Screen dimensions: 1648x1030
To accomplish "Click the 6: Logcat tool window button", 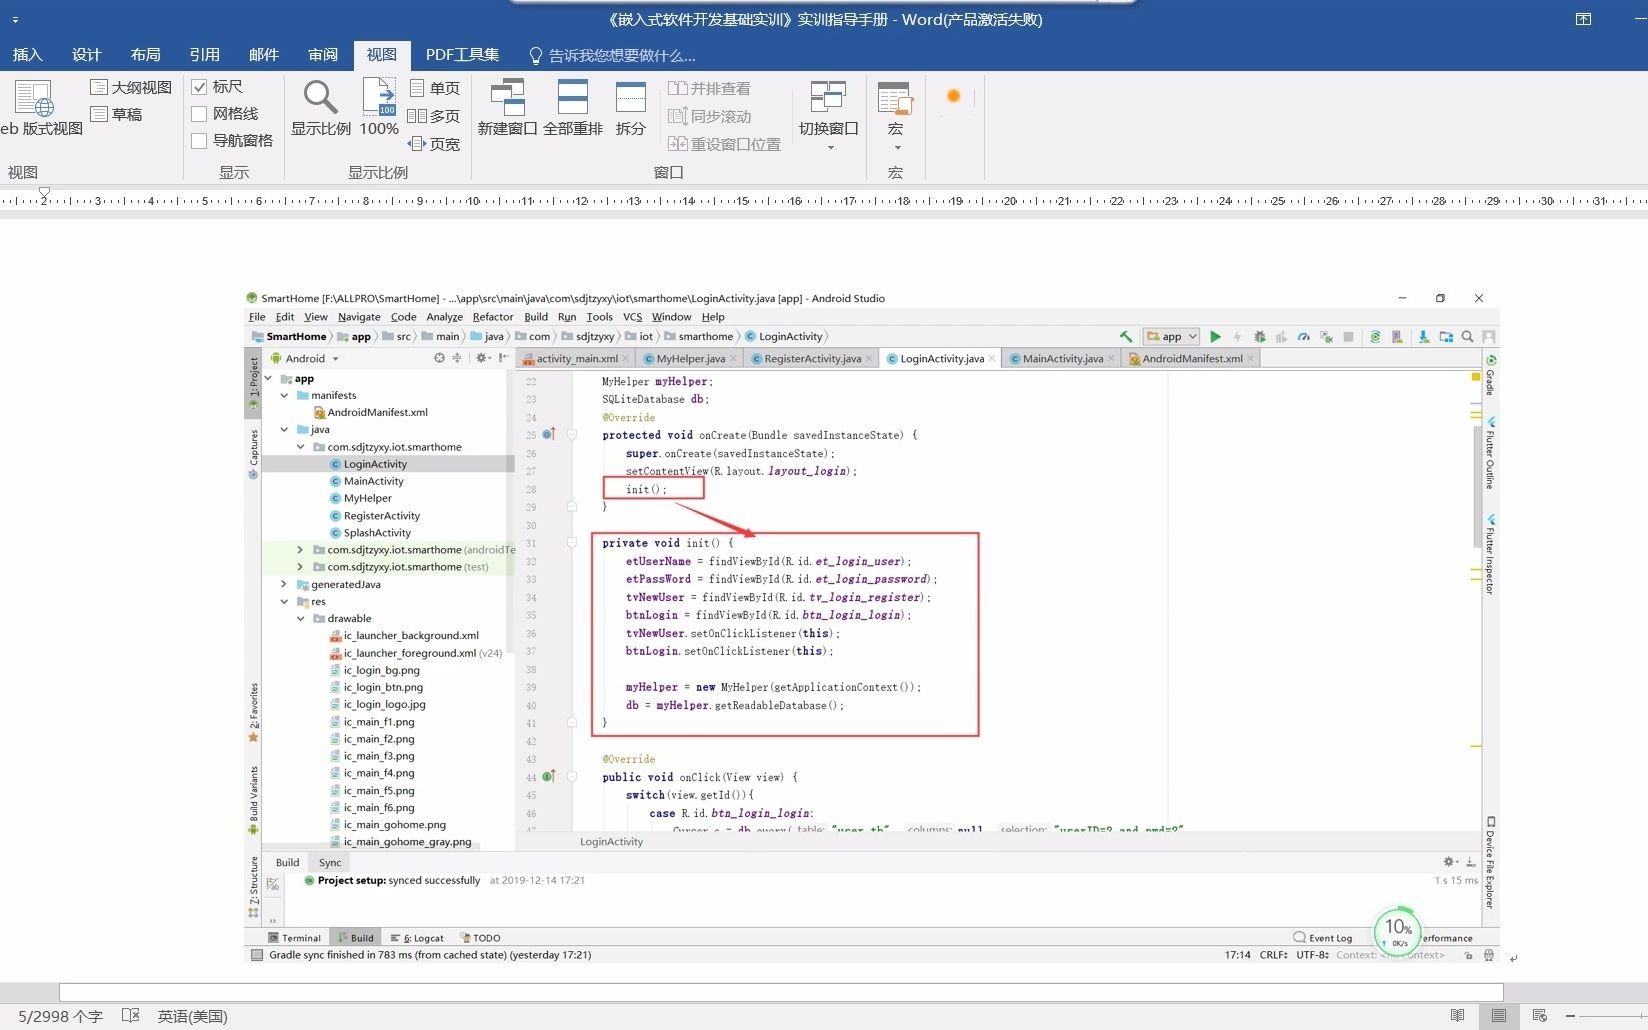I will coord(417,938).
